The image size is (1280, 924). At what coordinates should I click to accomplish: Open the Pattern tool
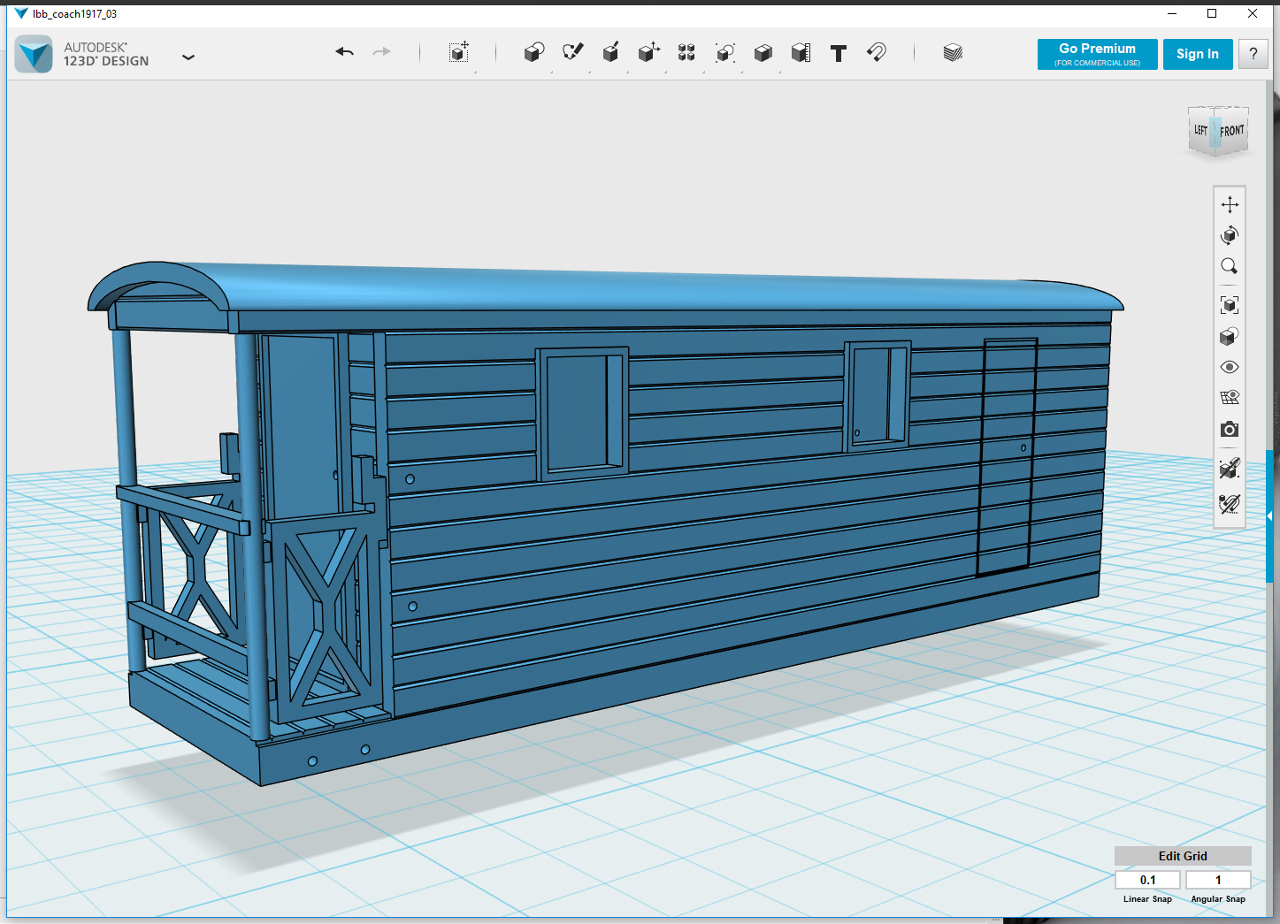pos(687,53)
